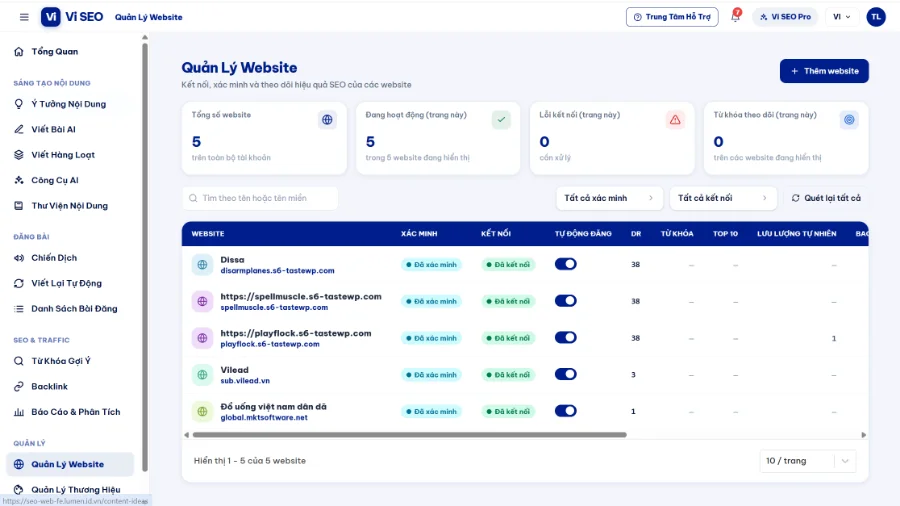Select Quản Lý Website in sidebar
This screenshot has width=900, height=506.
tap(70, 465)
